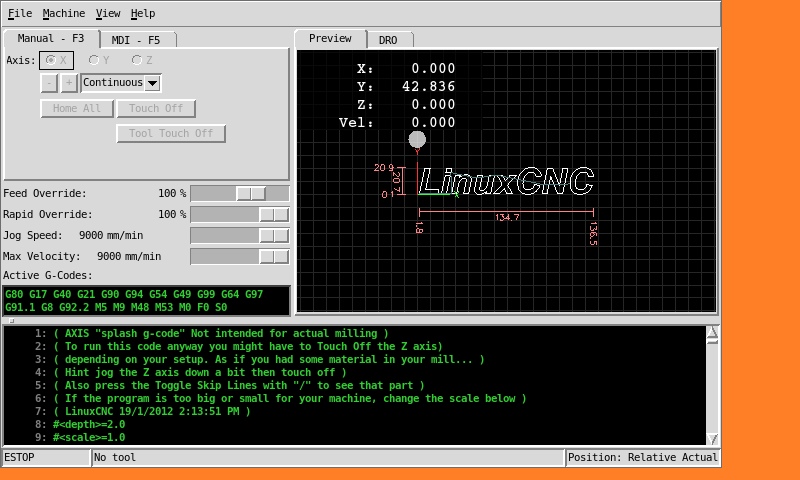This screenshot has height=480, width=800.
Task: Click the Position: Relative Actual status
Action: (x=643, y=458)
